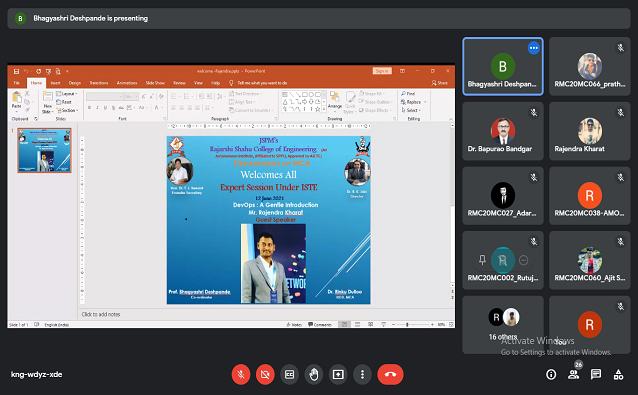The width and height of the screenshot is (638, 395).
Task: Open the Animations ribbon tab
Action: click(127, 83)
